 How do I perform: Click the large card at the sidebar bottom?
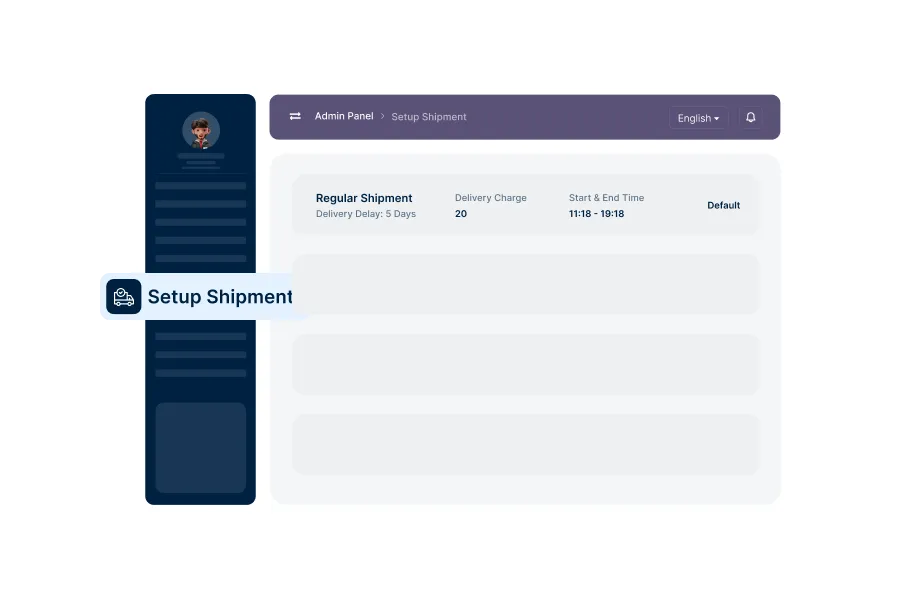pos(200,447)
